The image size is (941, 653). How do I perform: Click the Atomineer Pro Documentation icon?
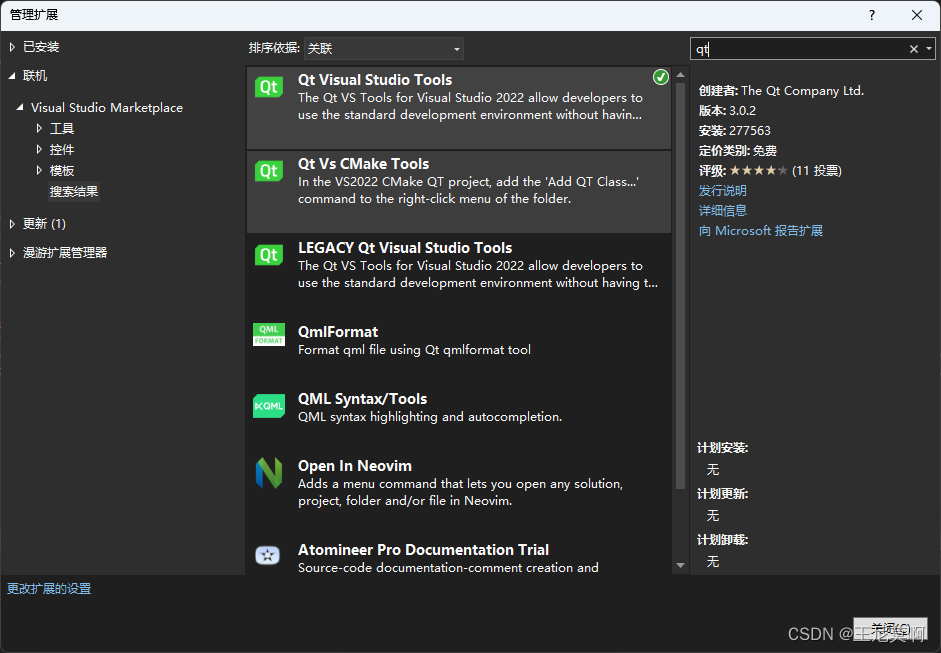coord(268,555)
